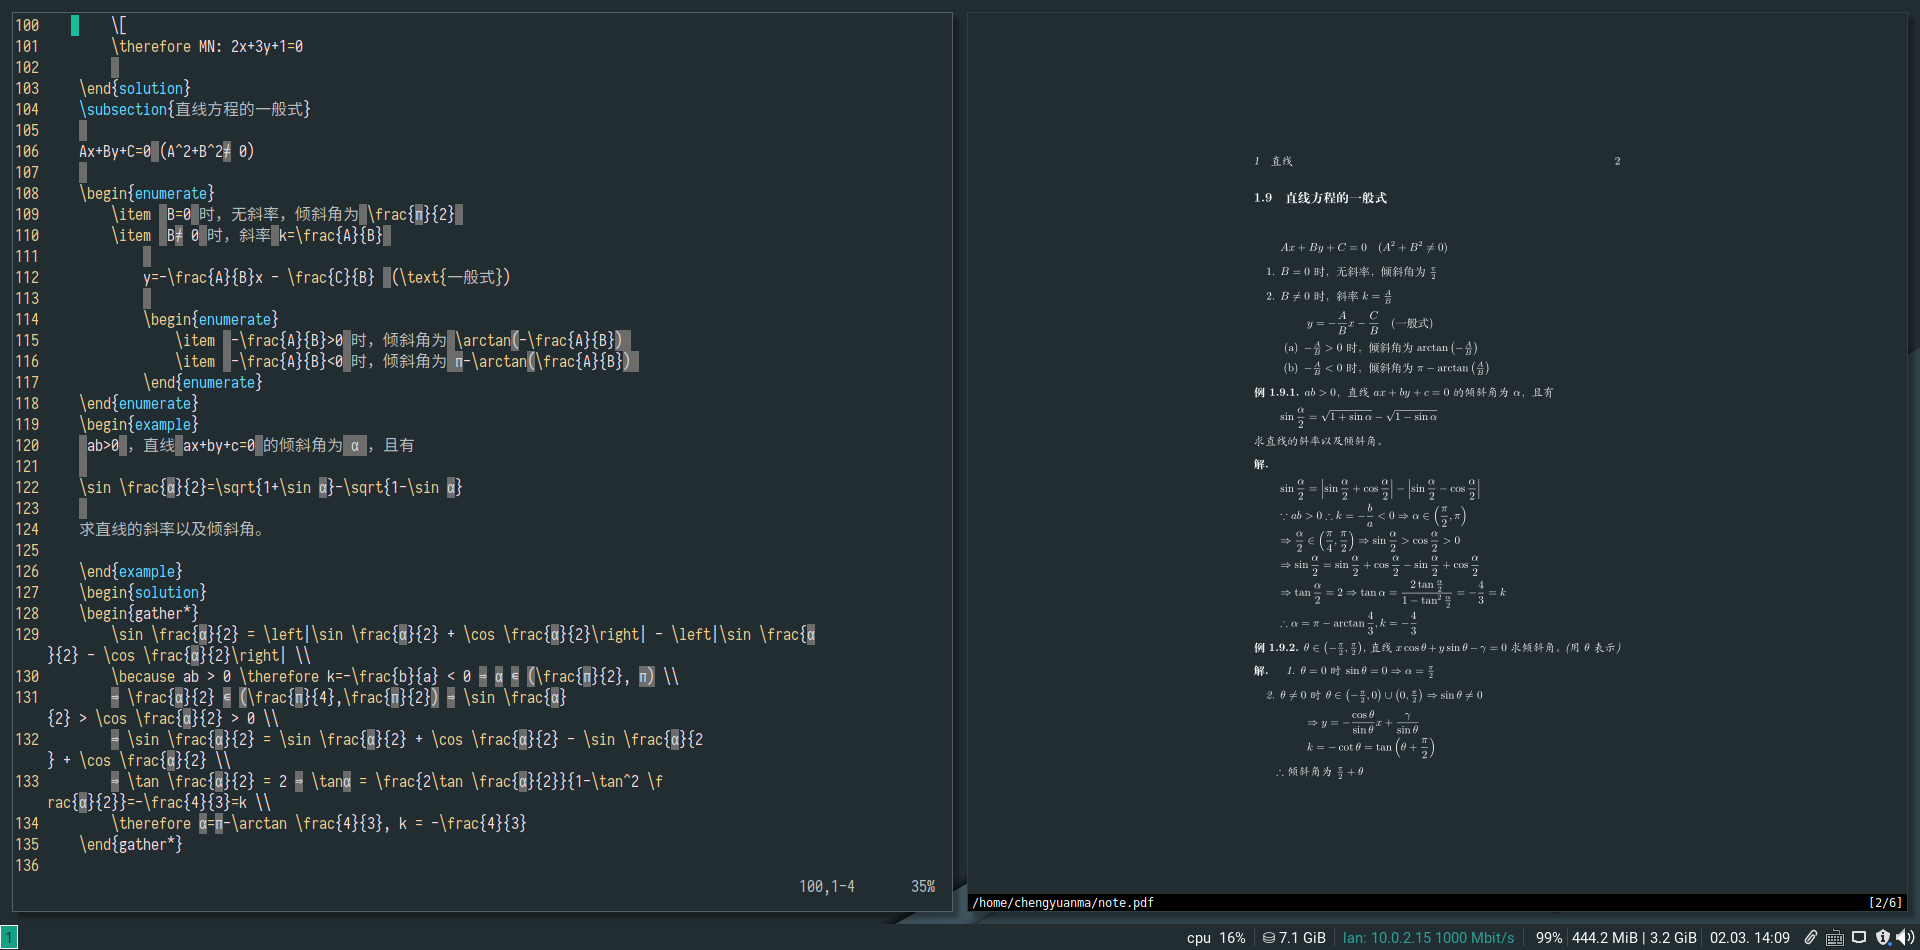Click the ab>0 text on line 120
This screenshot has height=950, width=1920.
point(103,445)
